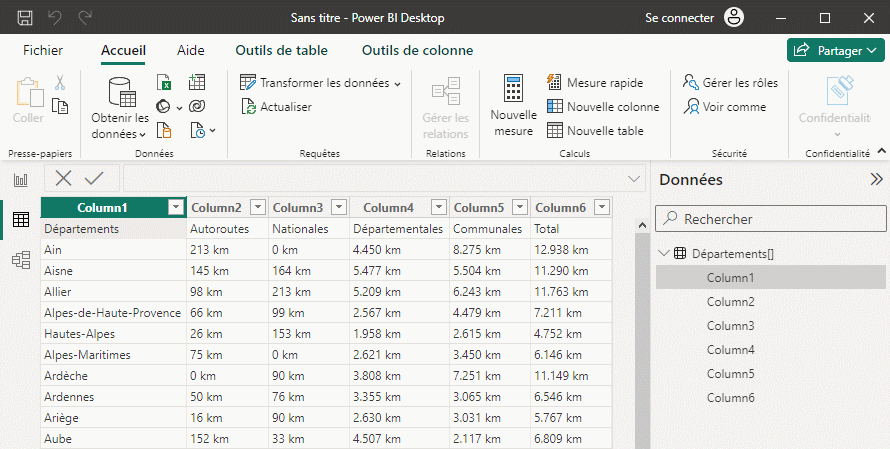This screenshot has height=449, width=890.
Task: Select Column4 in the Données pane
Action: (x=730, y=350)
